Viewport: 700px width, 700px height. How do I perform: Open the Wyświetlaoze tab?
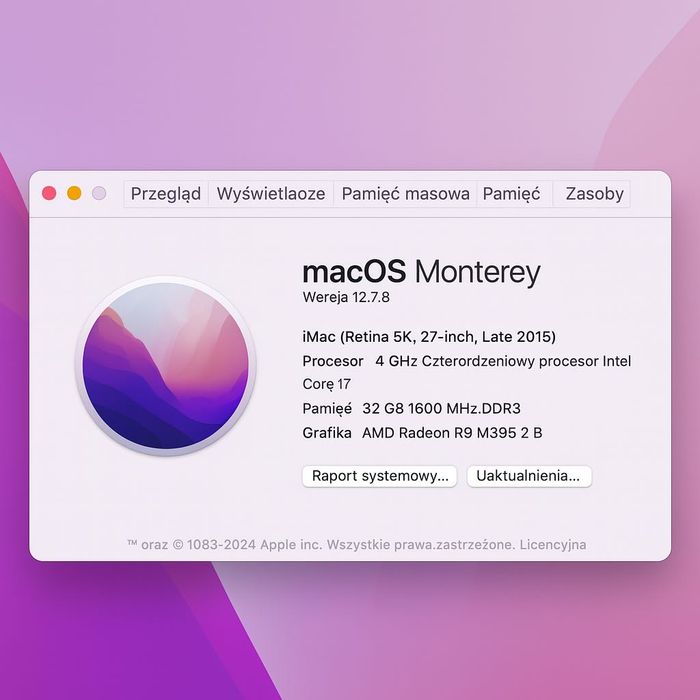click(x=271, y=194)
